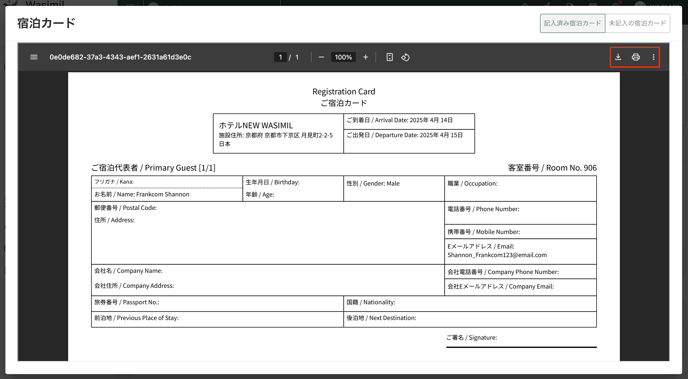Download the registration card PDF

(618, 57)
